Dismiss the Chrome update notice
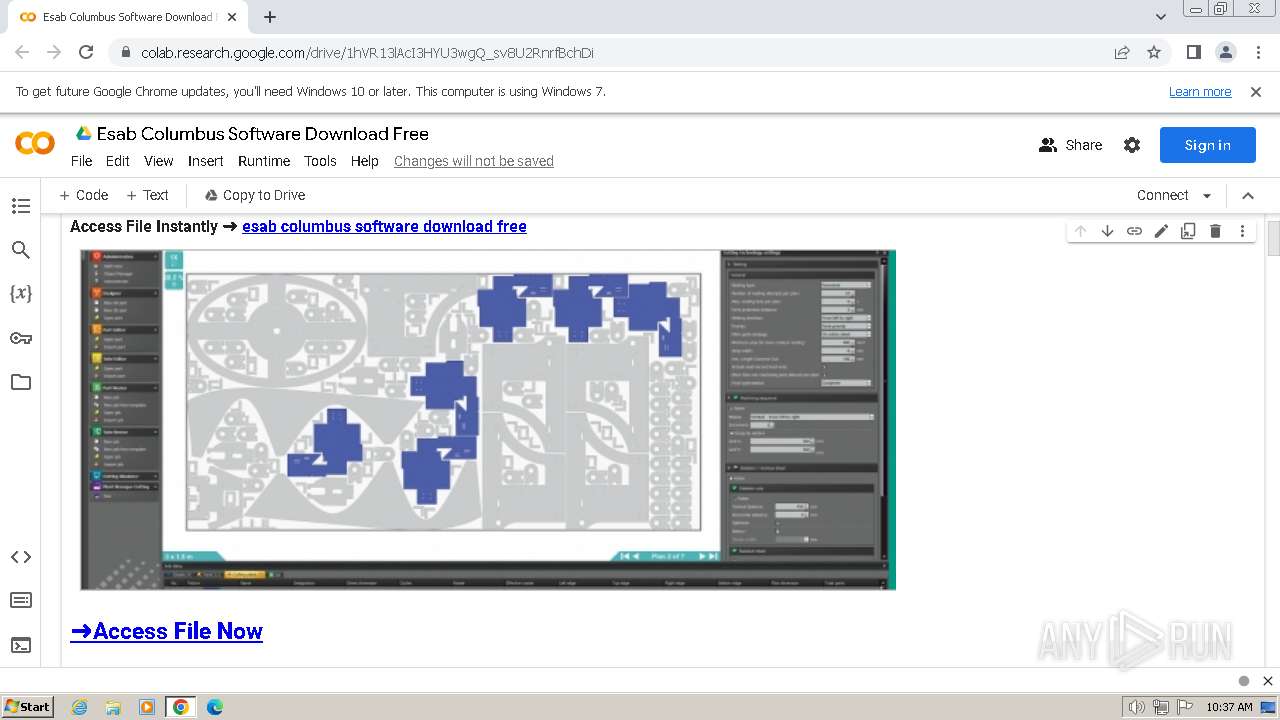The image size is (1280, 720). [x=1256, y=91]
